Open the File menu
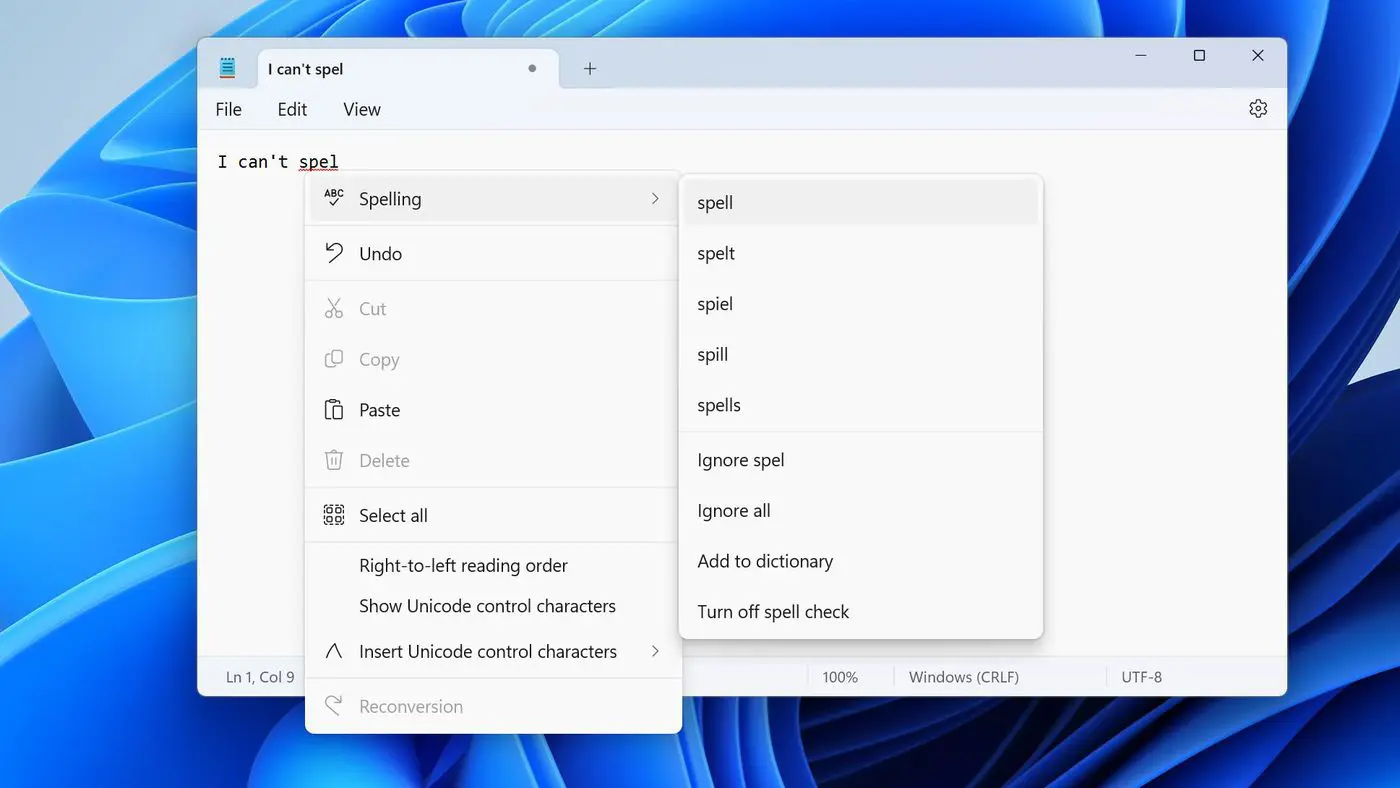Viewport: 1400px width, 788px height. point(229,109)
